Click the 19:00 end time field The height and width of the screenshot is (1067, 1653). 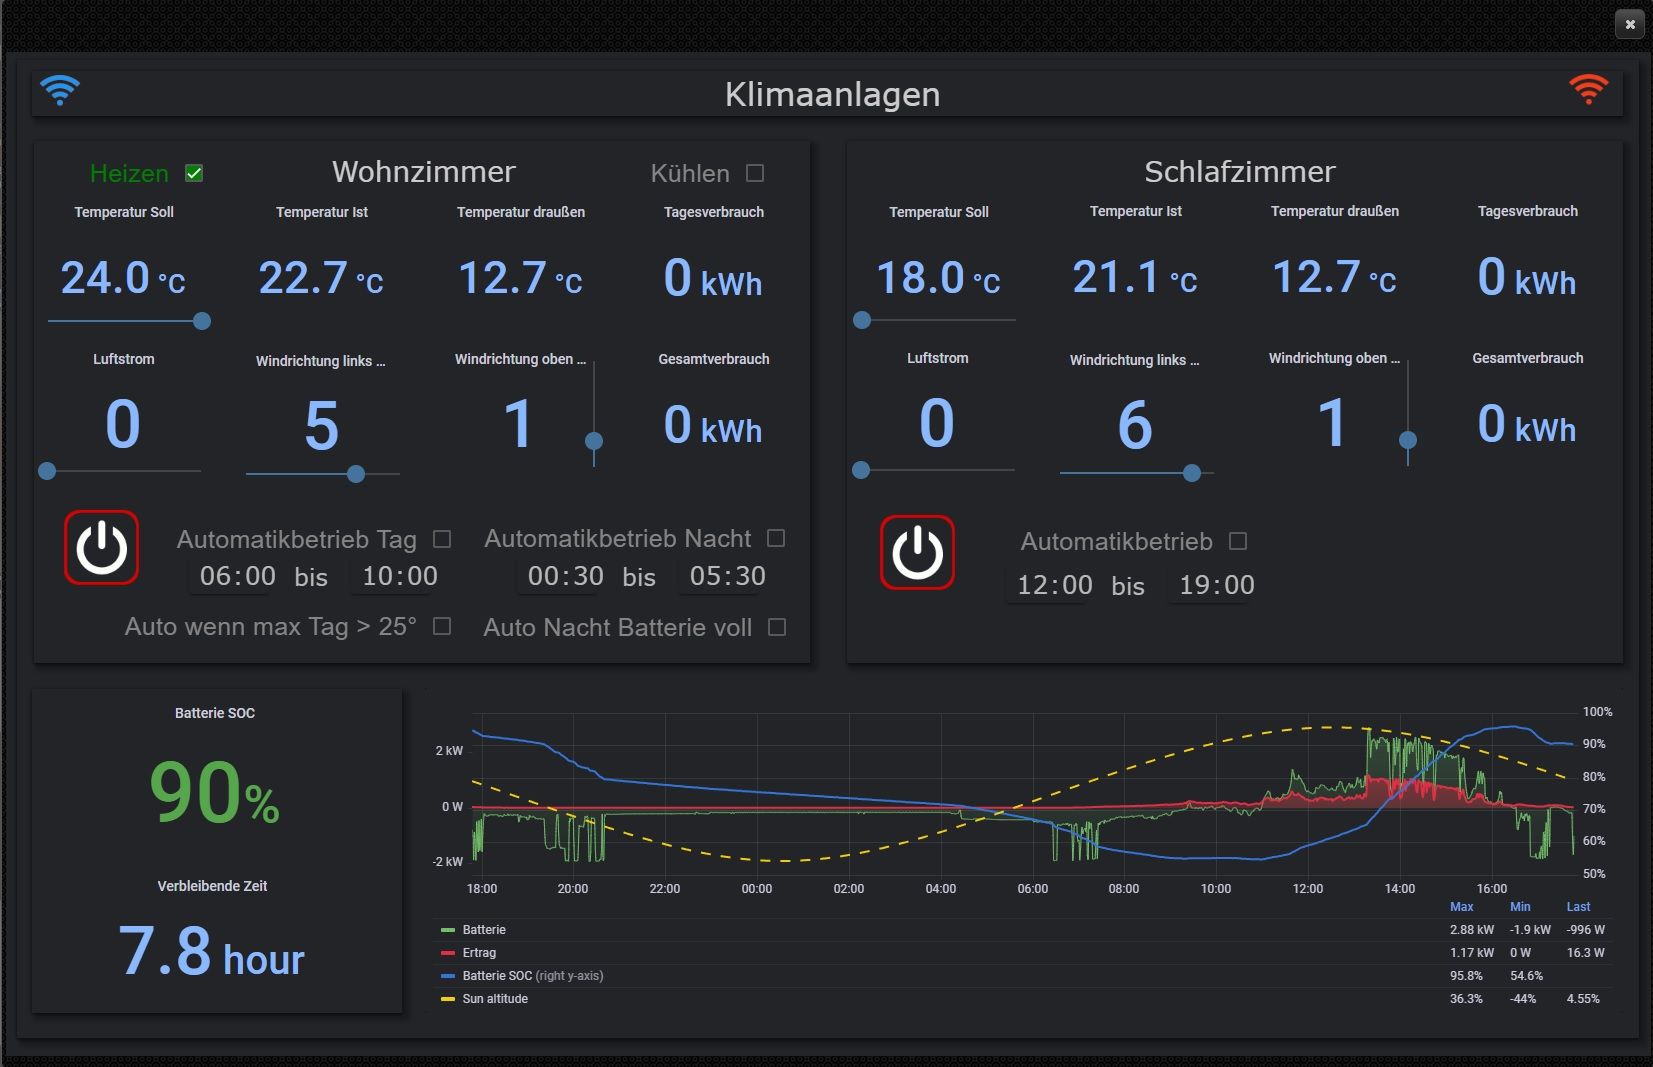click(1217, 585)
